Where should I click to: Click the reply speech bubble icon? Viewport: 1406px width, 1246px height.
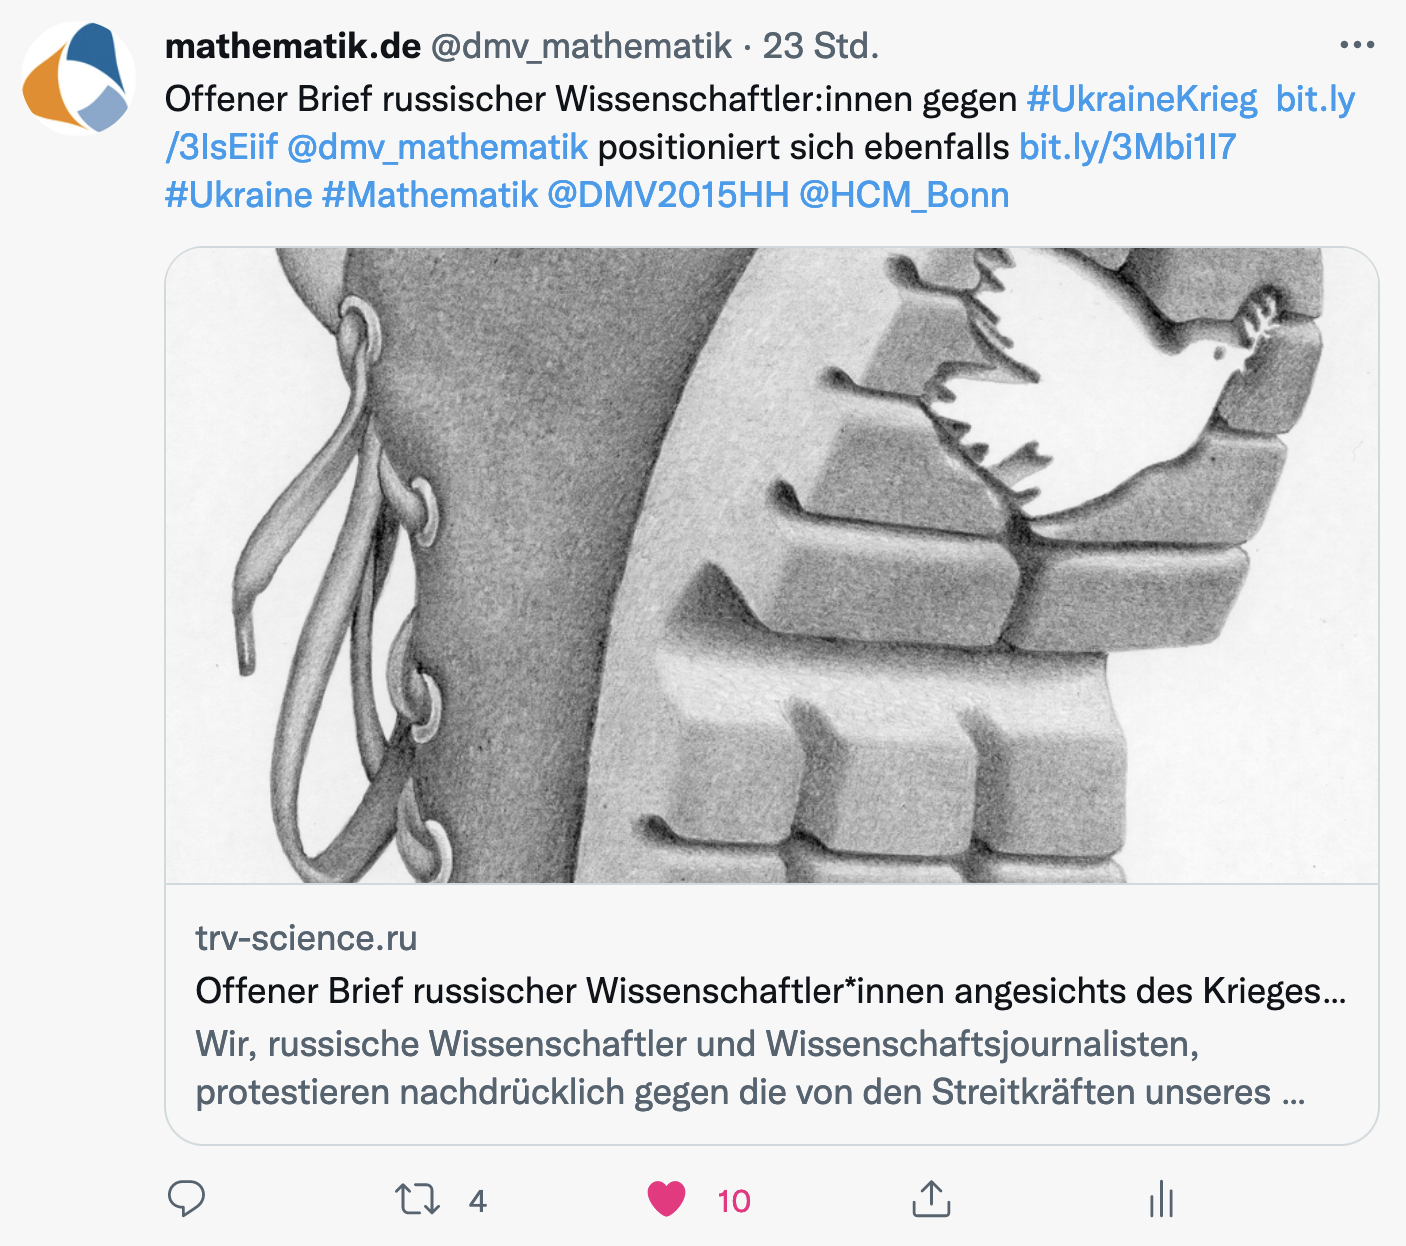[186, 1198]
